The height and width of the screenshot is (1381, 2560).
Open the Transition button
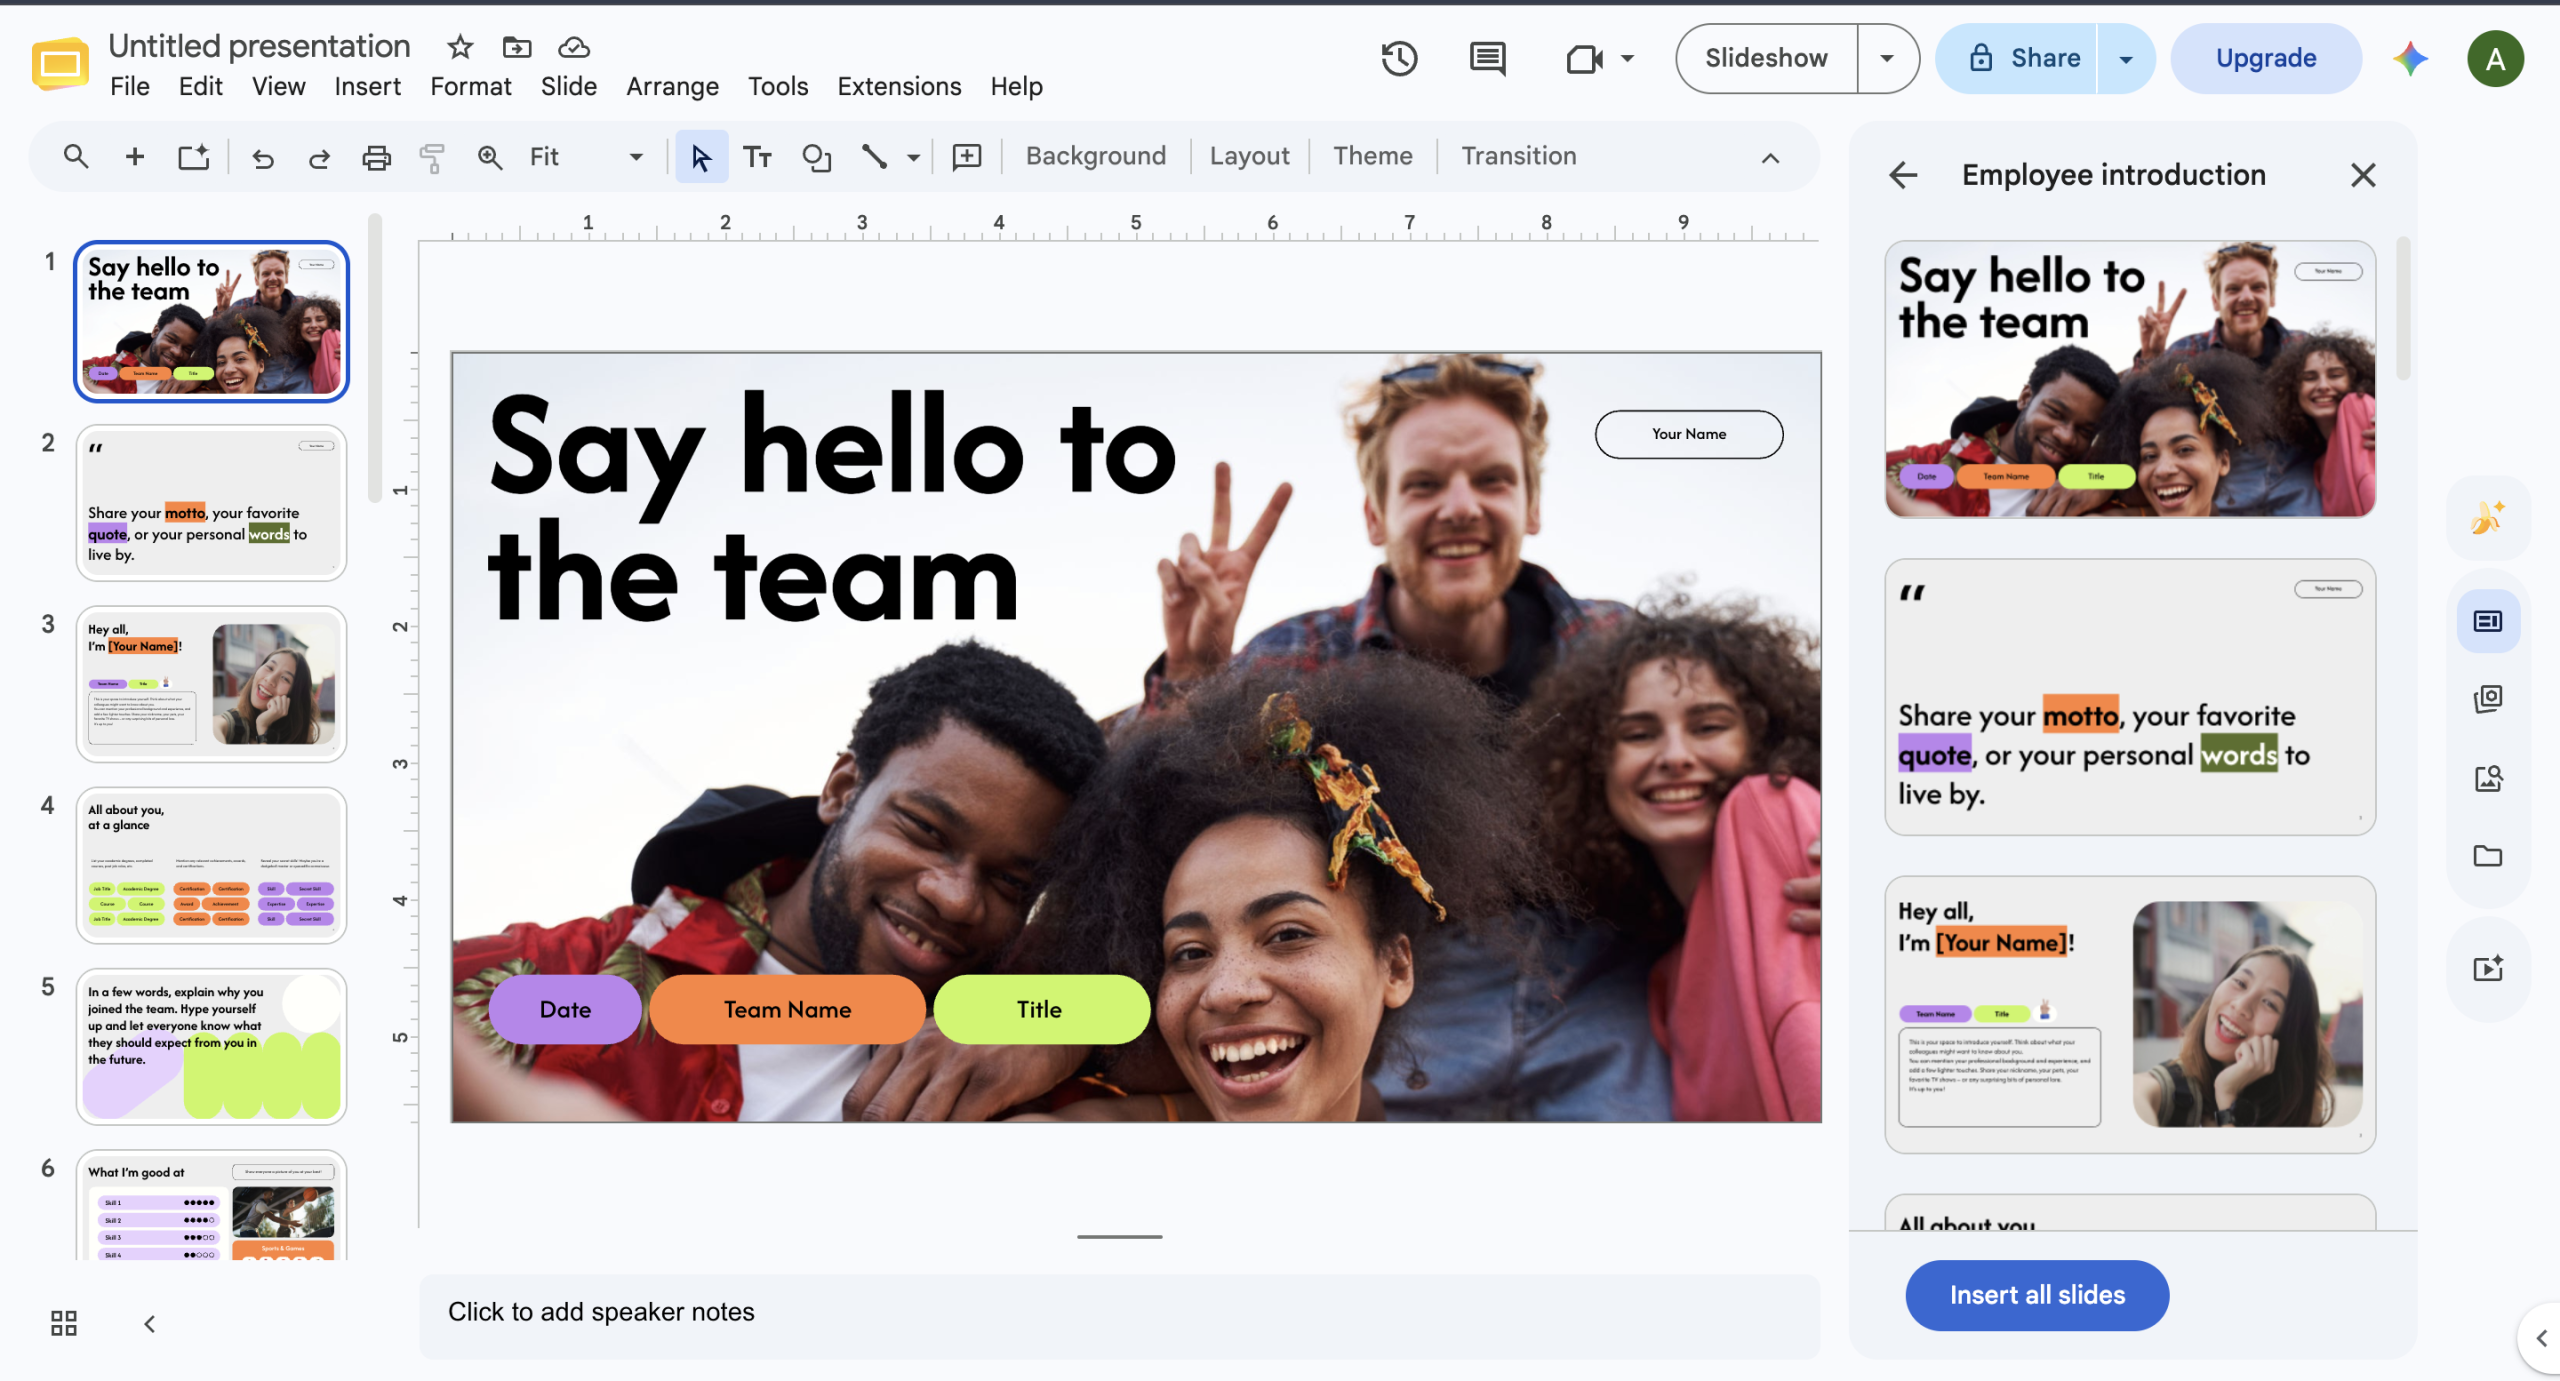point(1518,157)
